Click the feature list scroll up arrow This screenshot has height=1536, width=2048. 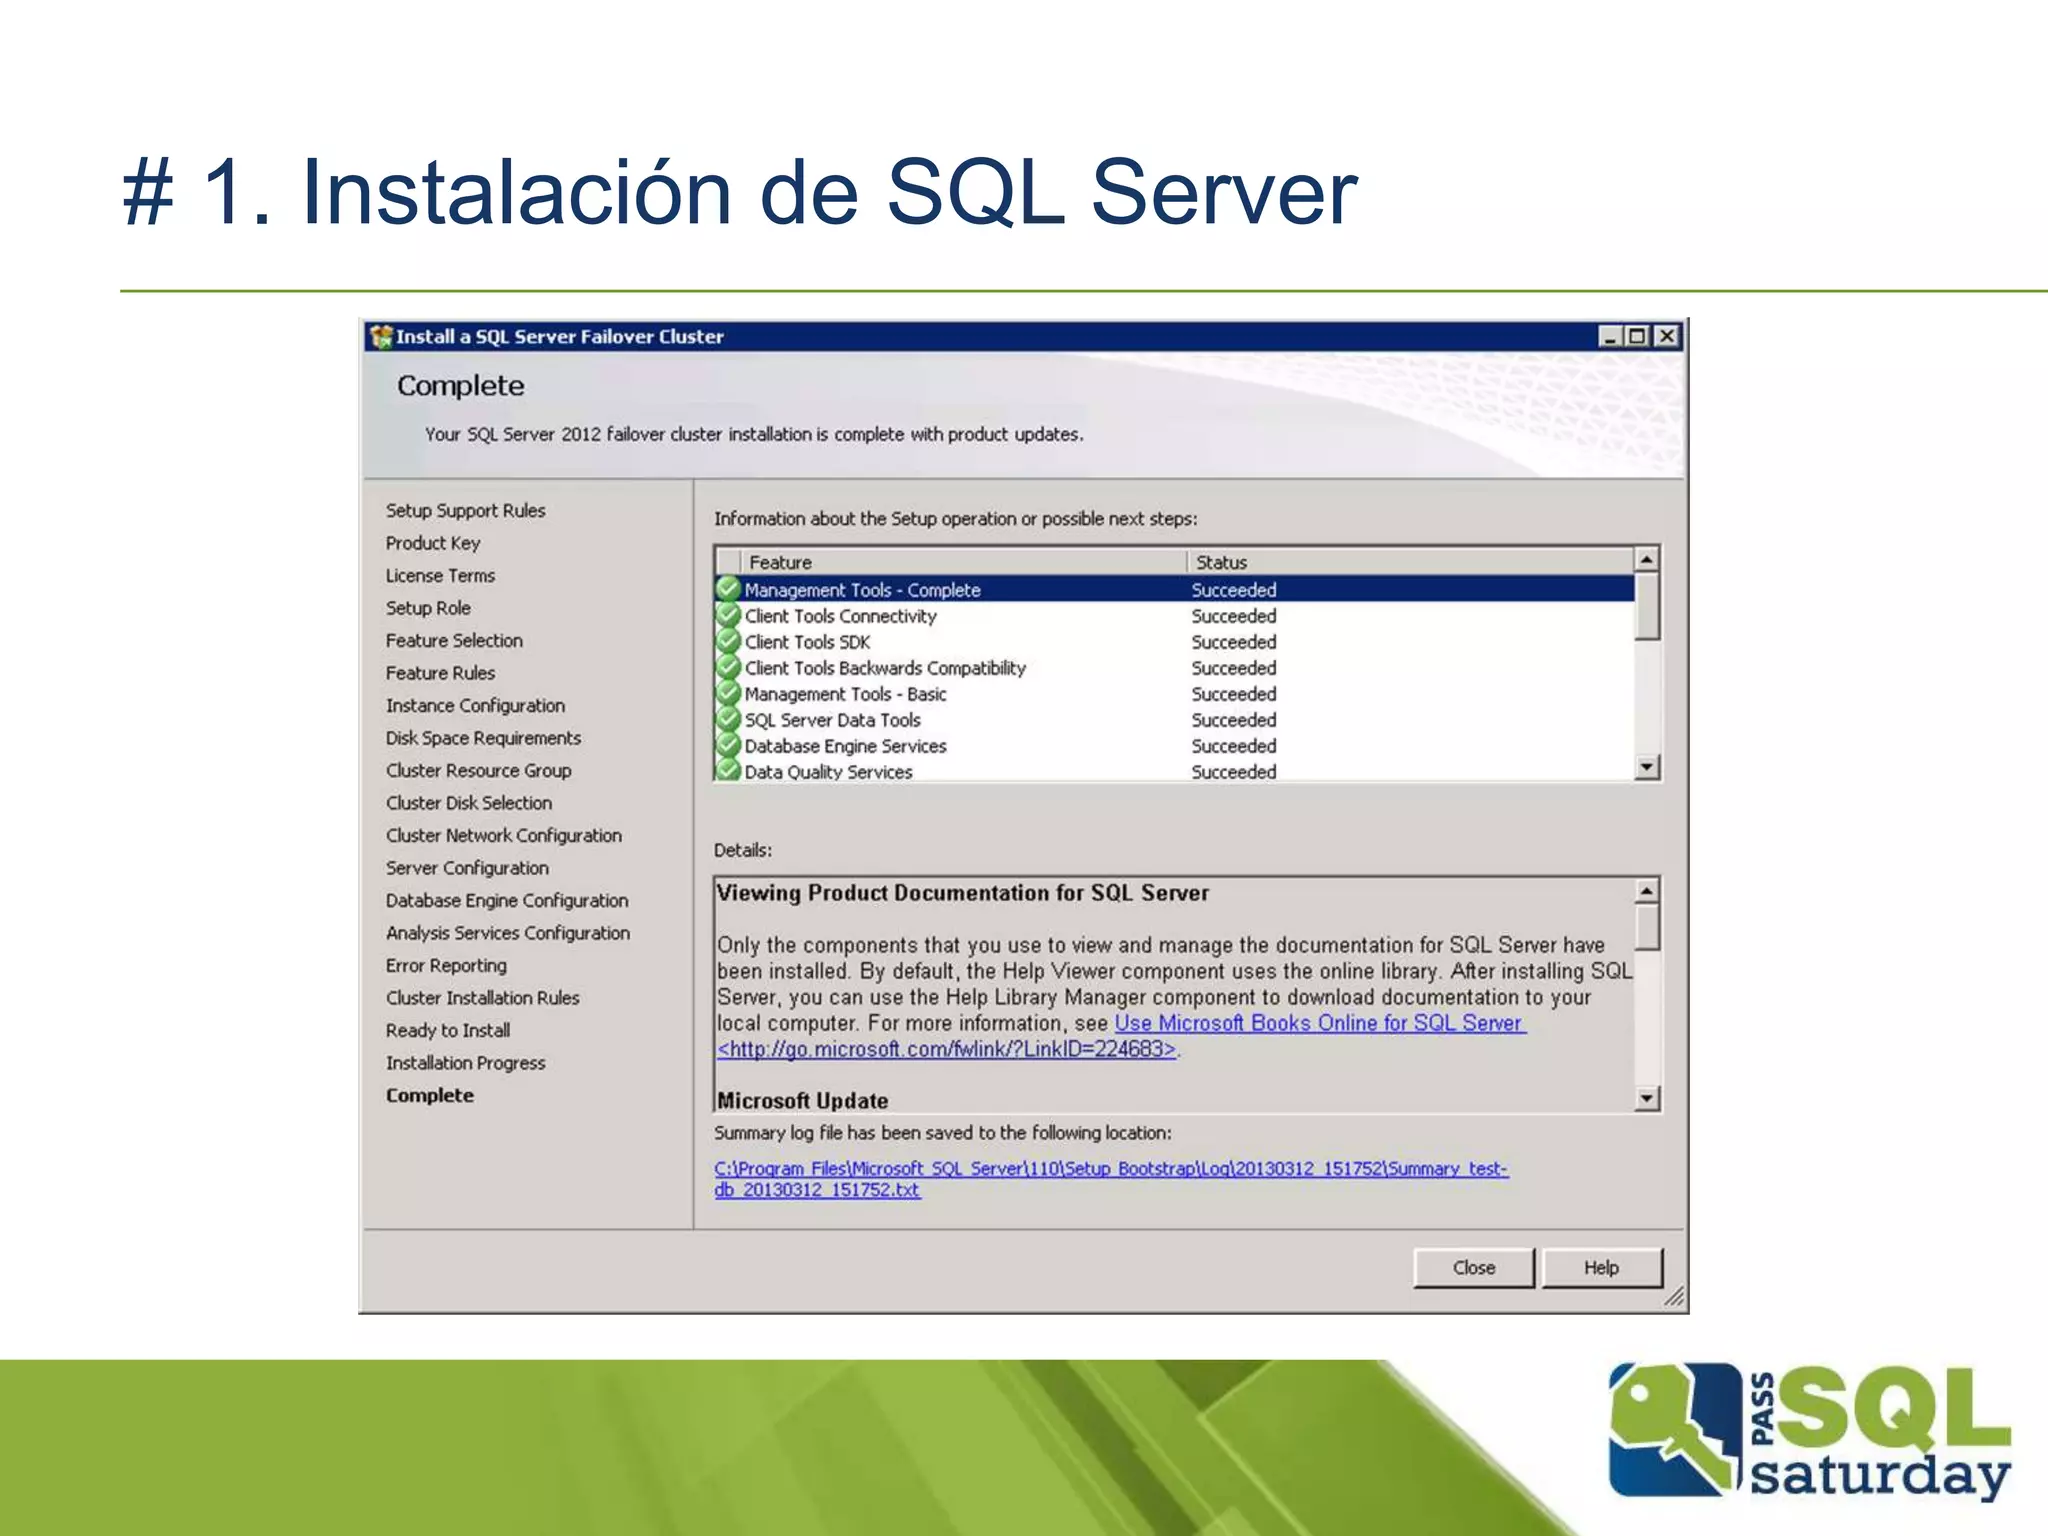[x=1647, y=559]
